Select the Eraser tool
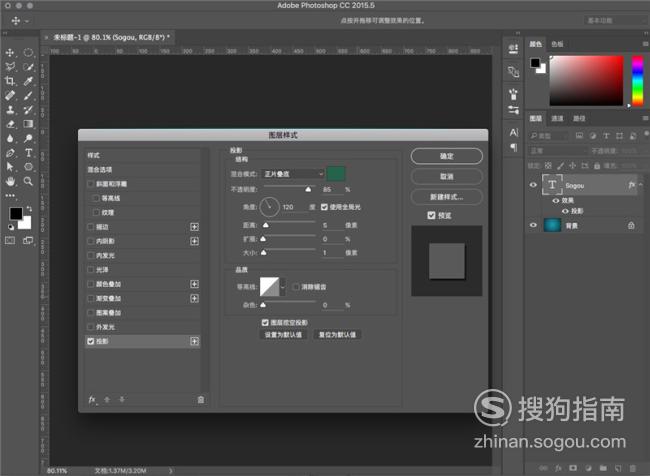This screenshot has width=650, height=476. pyautogui.click(x=10, y=124)
